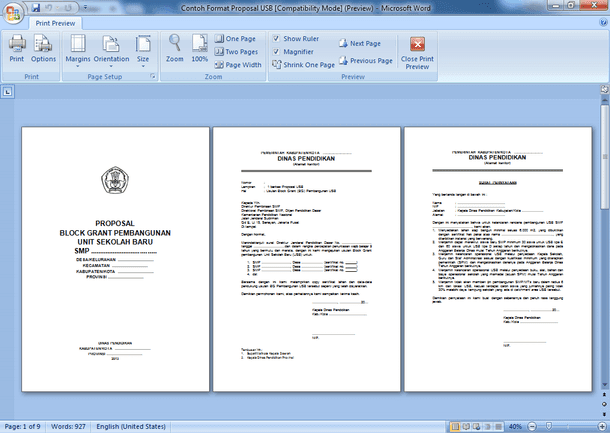Go to Previous Page
610x433 pixels.
click(366, 61)
